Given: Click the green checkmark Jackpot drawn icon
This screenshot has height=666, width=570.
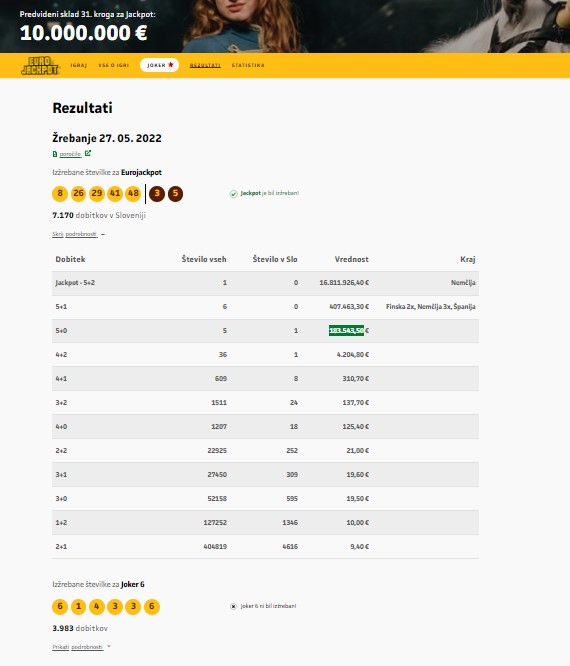Looking at the screenshot, I should [x=234, y=194].
